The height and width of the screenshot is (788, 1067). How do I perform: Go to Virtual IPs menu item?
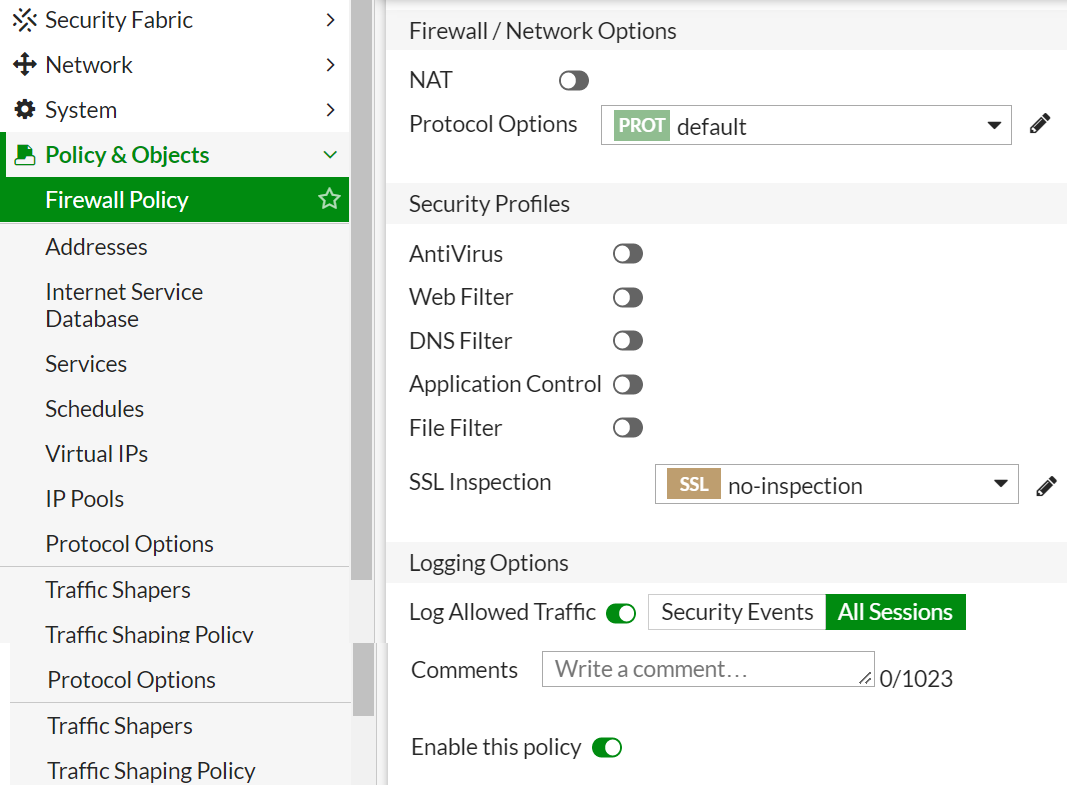point(96,454)
